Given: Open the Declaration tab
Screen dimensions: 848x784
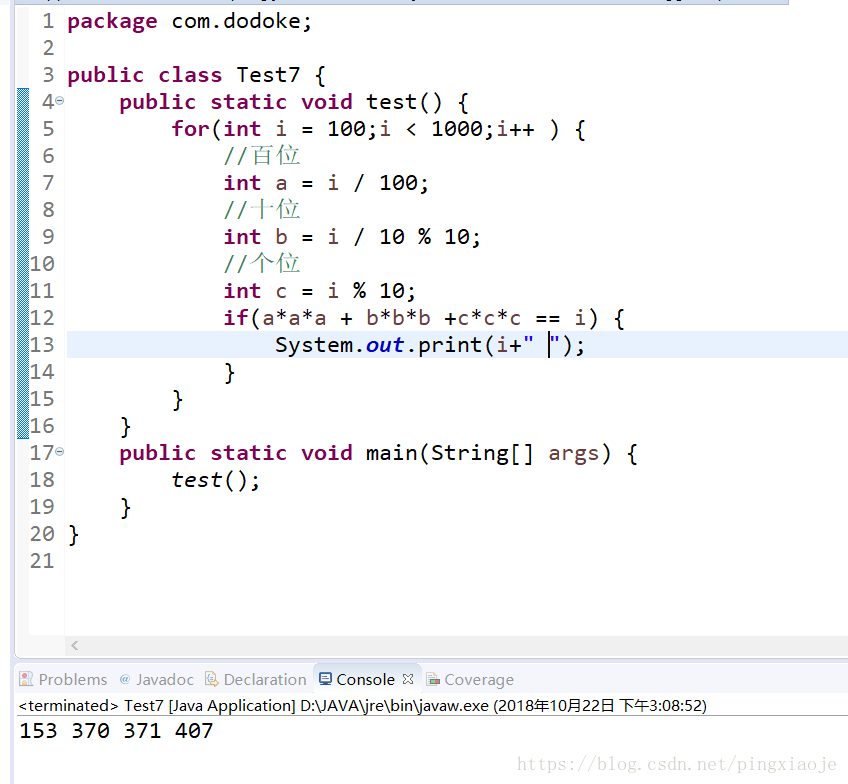Looking at the screenshot, I should (x=256, y=679).
